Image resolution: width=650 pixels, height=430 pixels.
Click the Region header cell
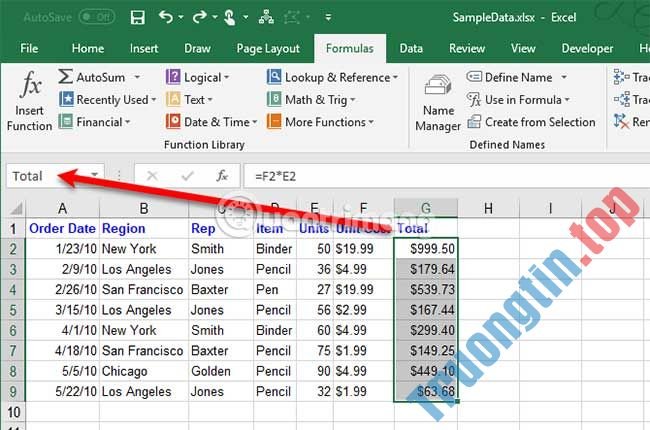(144, 228)
